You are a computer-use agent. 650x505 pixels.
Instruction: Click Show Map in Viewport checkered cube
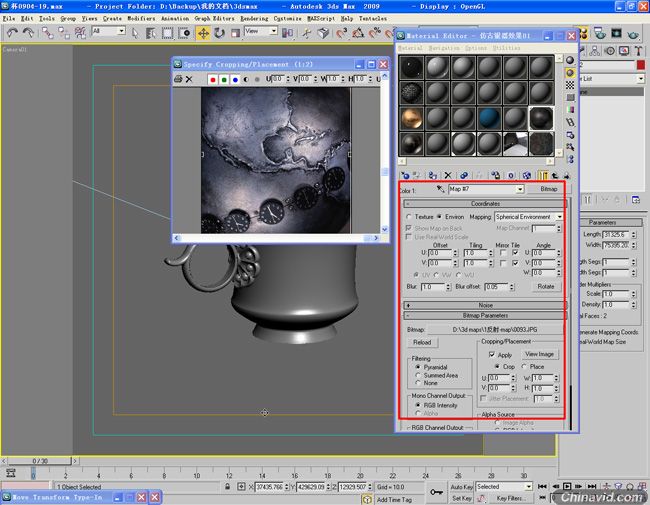point(526,175)
